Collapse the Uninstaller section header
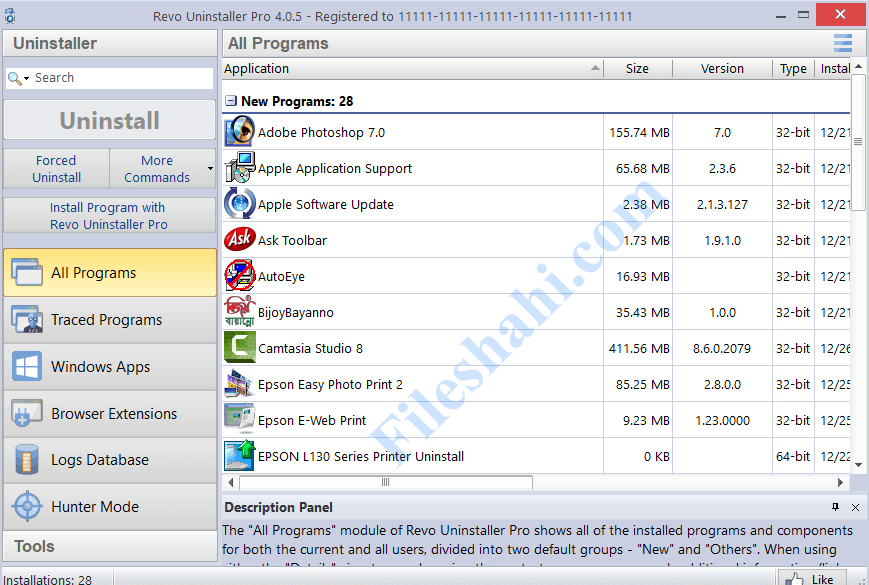This screenshot has height=585, width=869. click(x=110, y=43)
